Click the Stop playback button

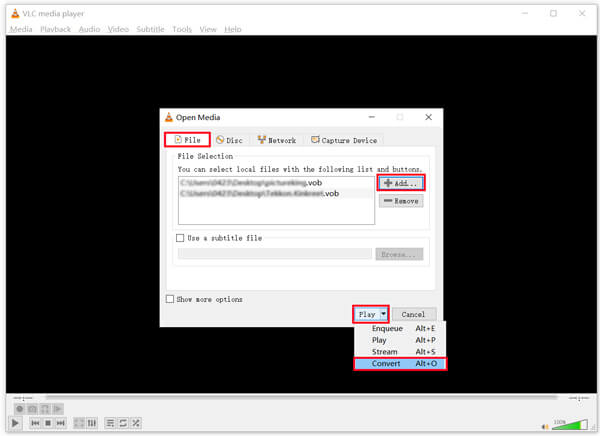coord(48,423)
